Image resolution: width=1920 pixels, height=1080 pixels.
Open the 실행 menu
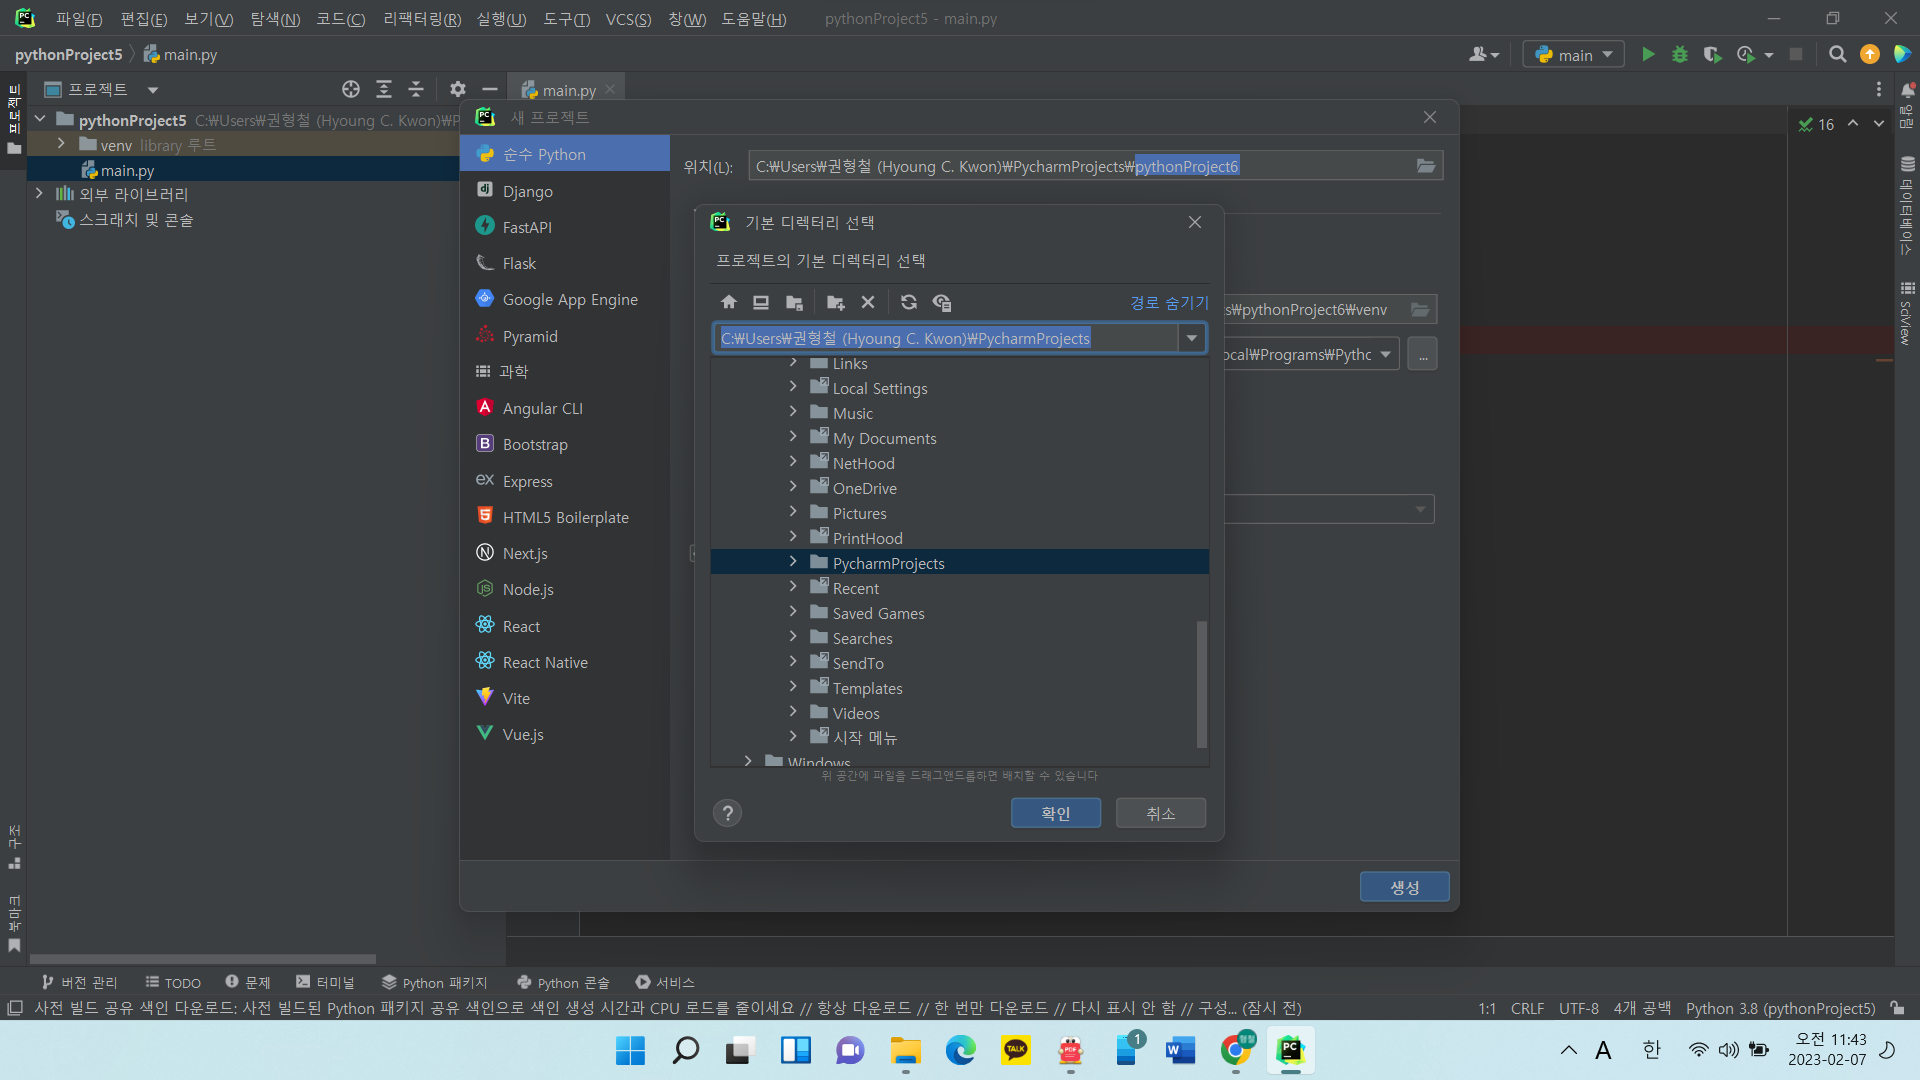[x=501, y=19]
